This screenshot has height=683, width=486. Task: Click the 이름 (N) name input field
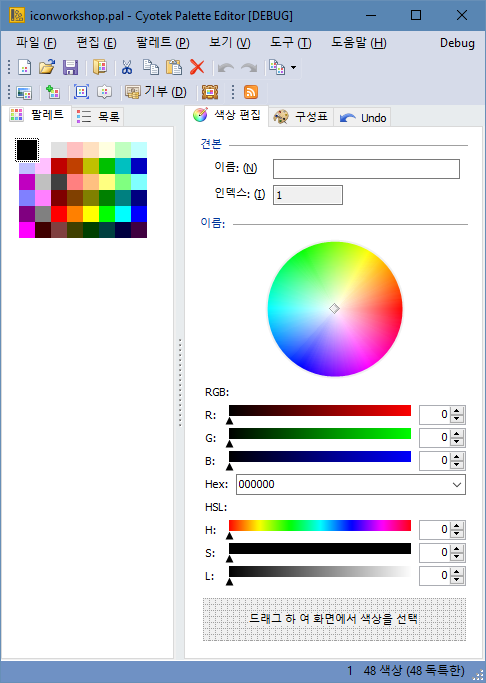point(366,169)
